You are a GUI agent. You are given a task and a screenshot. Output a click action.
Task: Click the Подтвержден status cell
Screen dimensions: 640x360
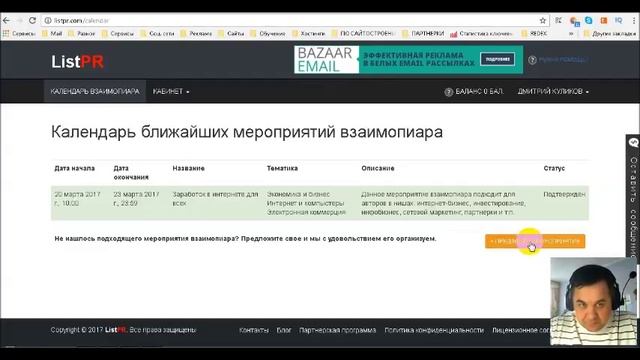tap(564, 194)
